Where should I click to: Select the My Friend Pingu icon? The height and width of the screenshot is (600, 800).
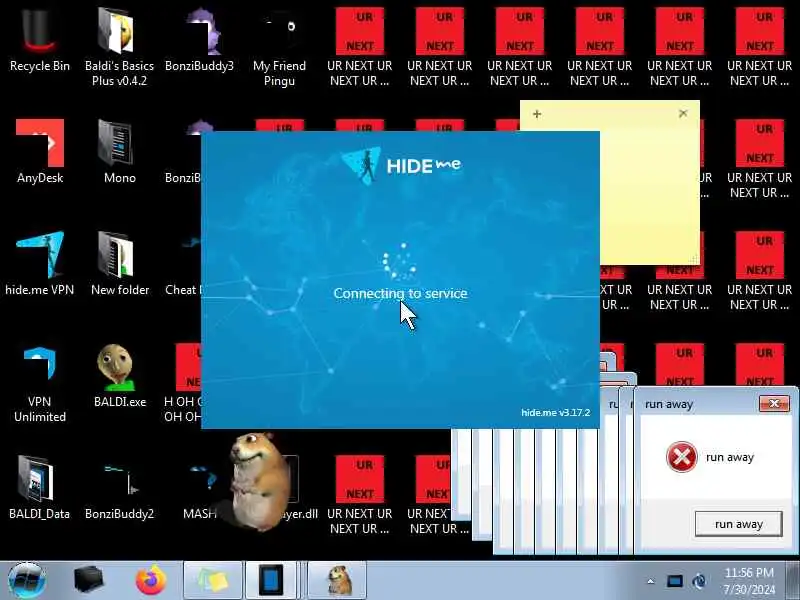pos(279,46)
